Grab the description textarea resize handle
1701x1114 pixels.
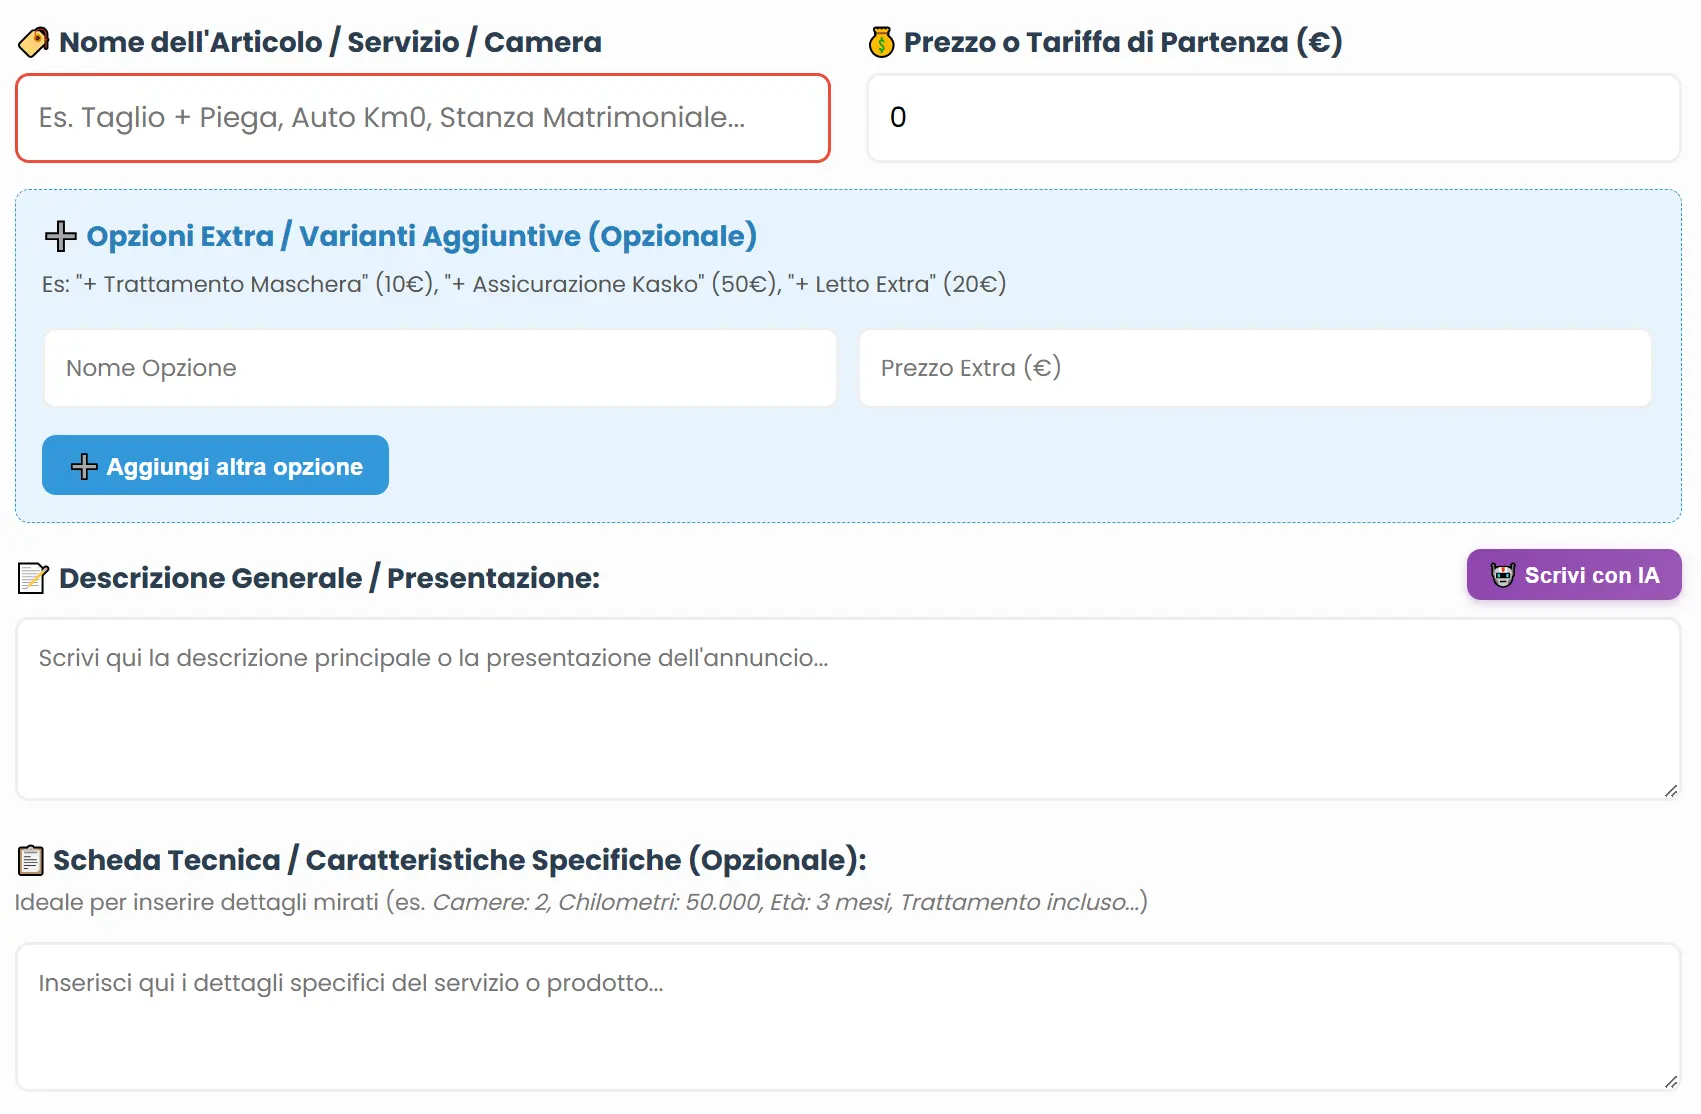point(1671,790)
